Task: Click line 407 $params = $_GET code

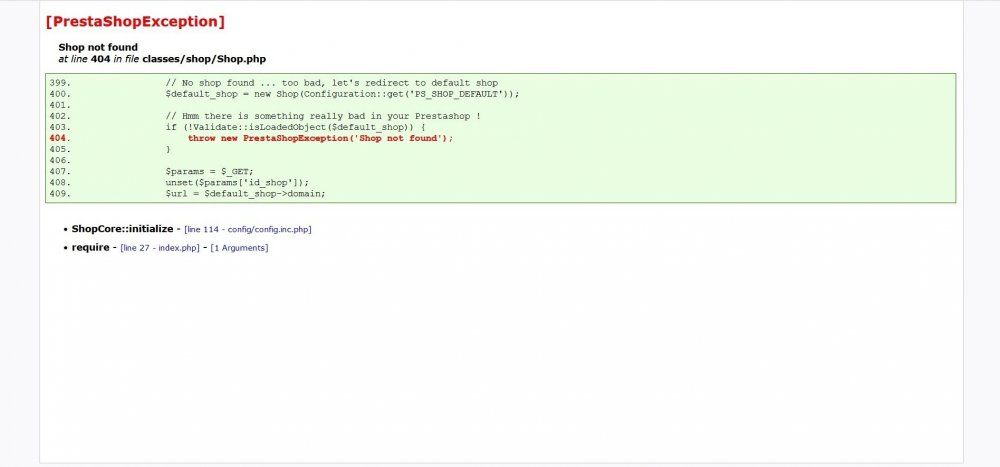Action: [x=209, y=172]
